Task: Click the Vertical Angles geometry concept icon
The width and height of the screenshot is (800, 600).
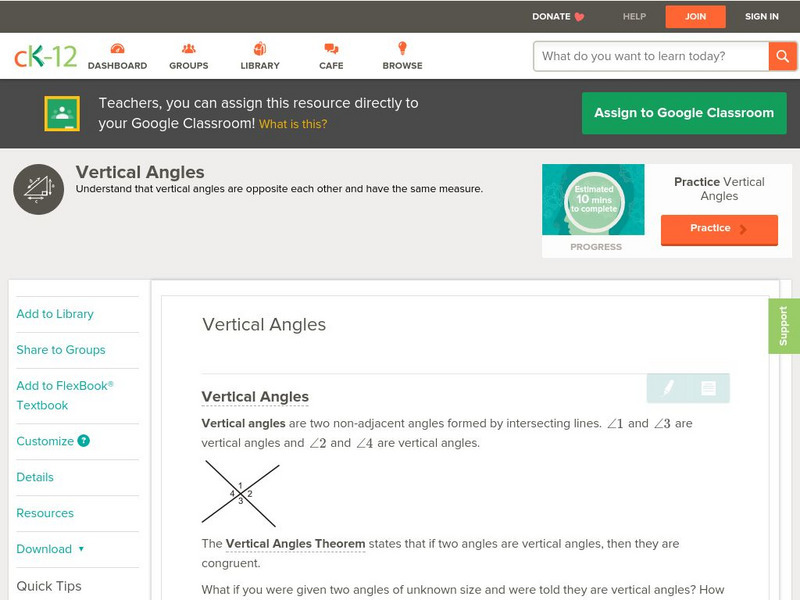Action: coord(39,189)
